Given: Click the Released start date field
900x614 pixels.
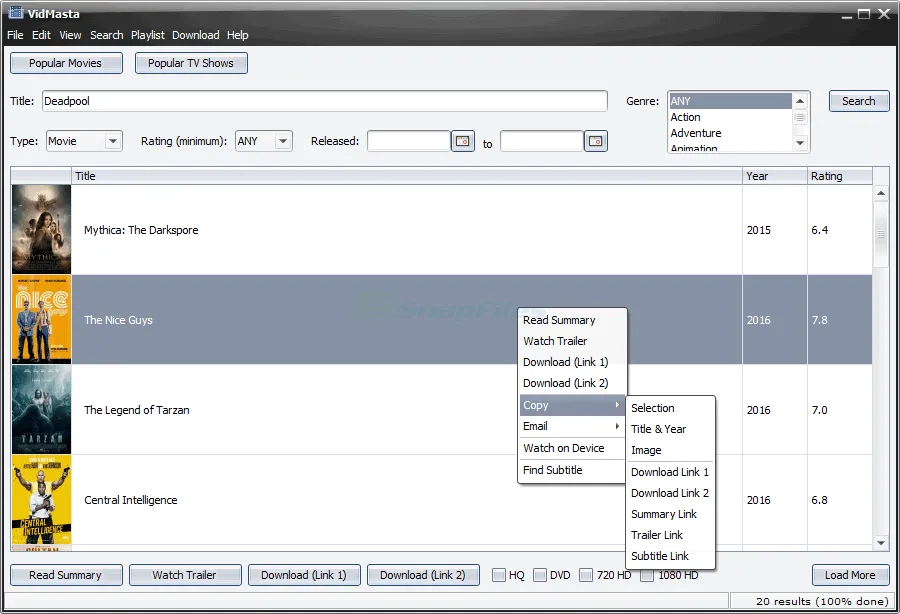Looking at the screenshot, I should [x=409, y=141].
